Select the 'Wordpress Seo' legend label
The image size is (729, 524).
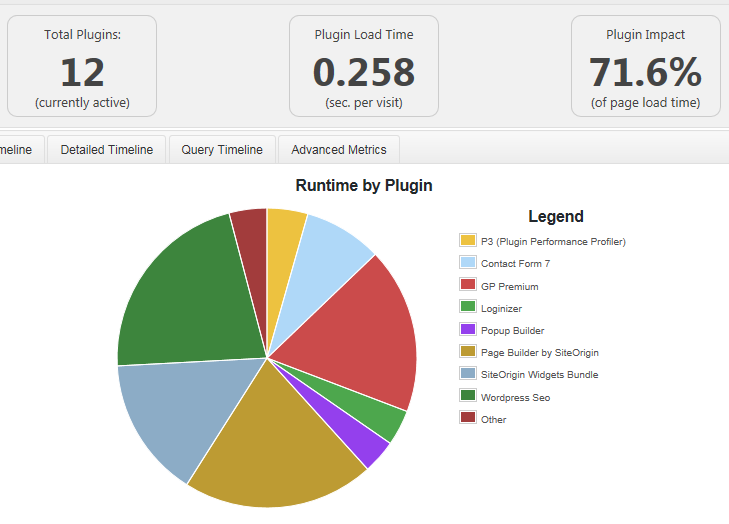(515, 398)
